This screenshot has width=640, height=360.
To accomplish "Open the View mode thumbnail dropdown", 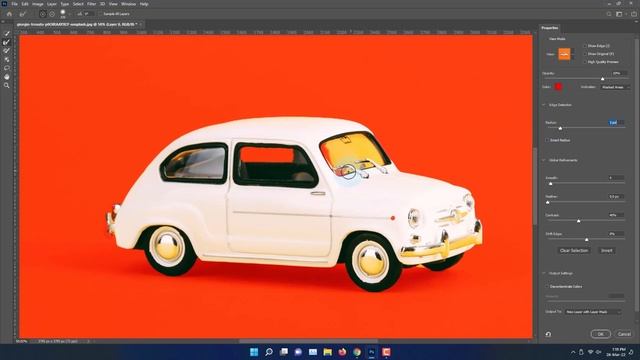I will 566,54.
